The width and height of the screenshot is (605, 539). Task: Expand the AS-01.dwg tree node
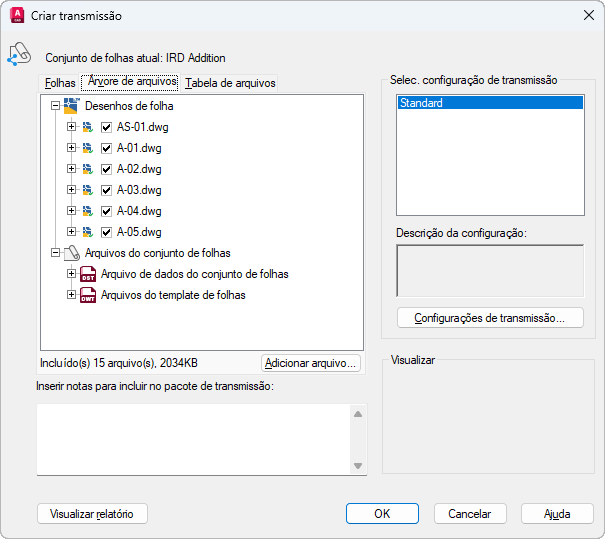71,127
